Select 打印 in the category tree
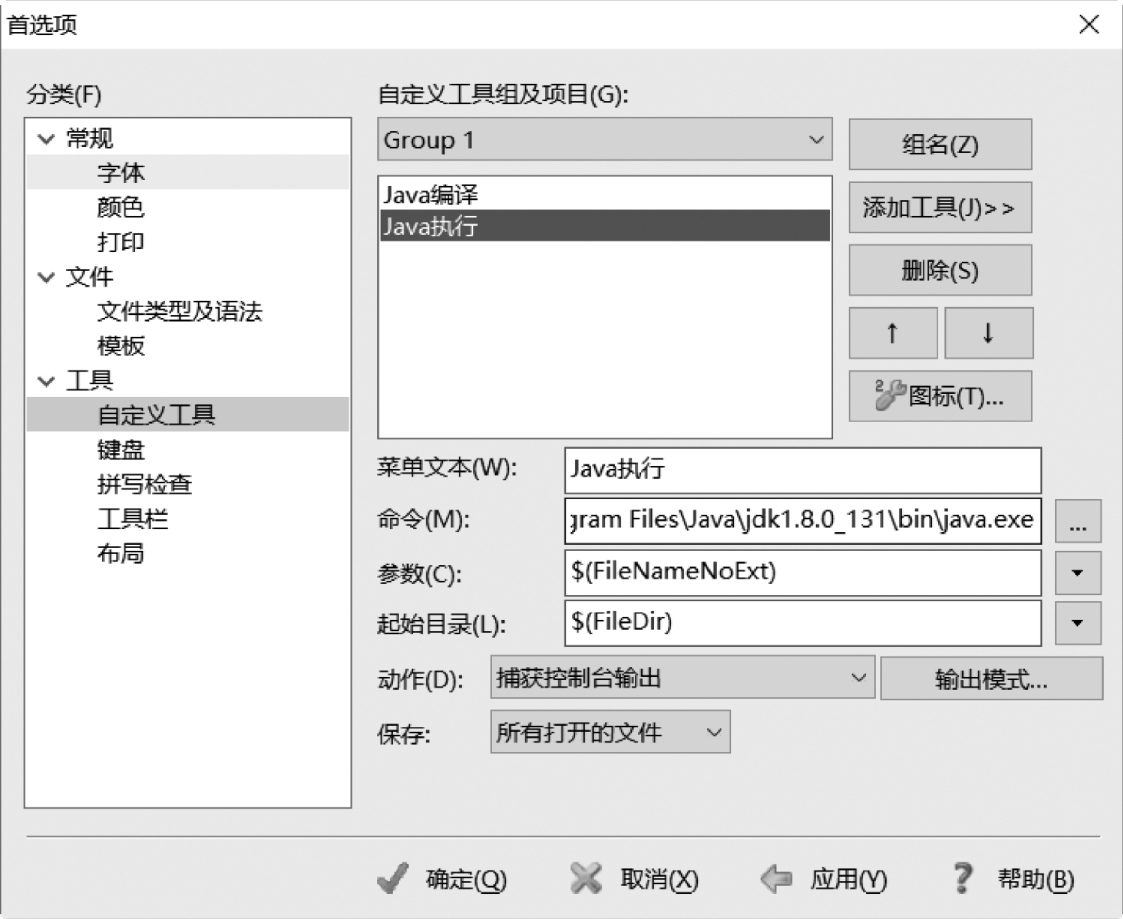1123x919 pixels. point(121,242)
